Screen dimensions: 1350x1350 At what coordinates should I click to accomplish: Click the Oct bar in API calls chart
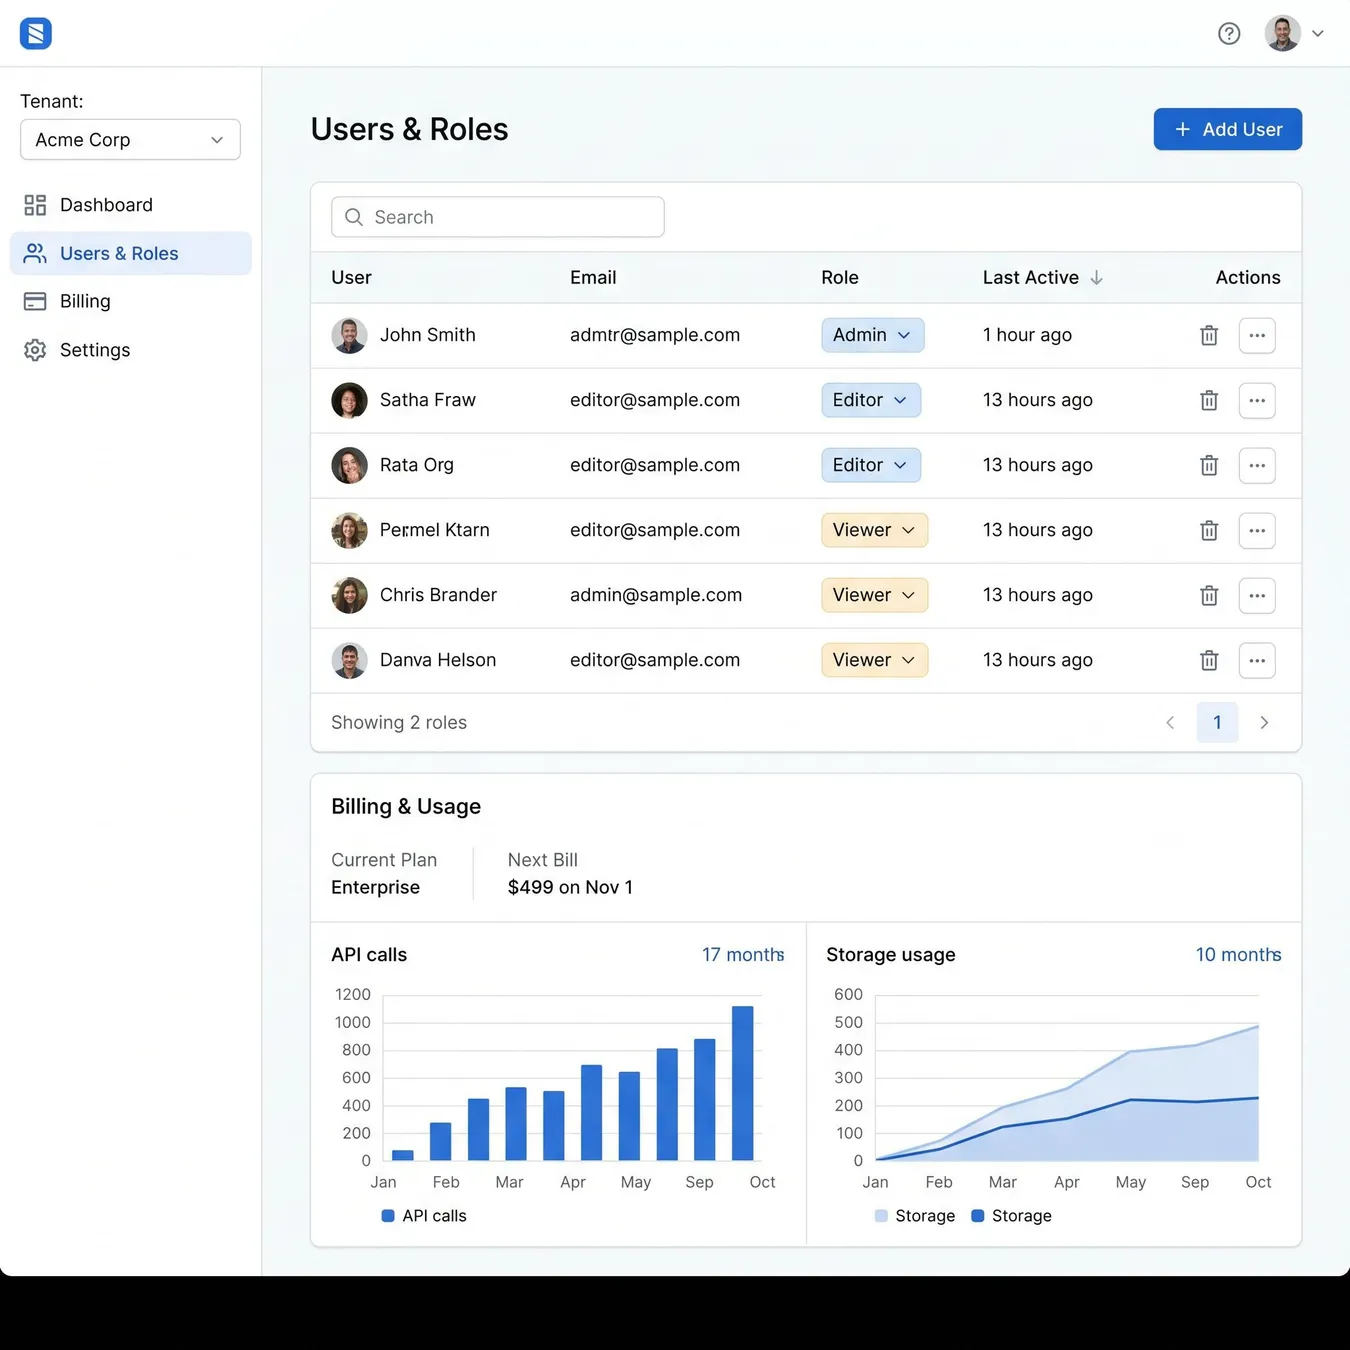[743, 1083]
